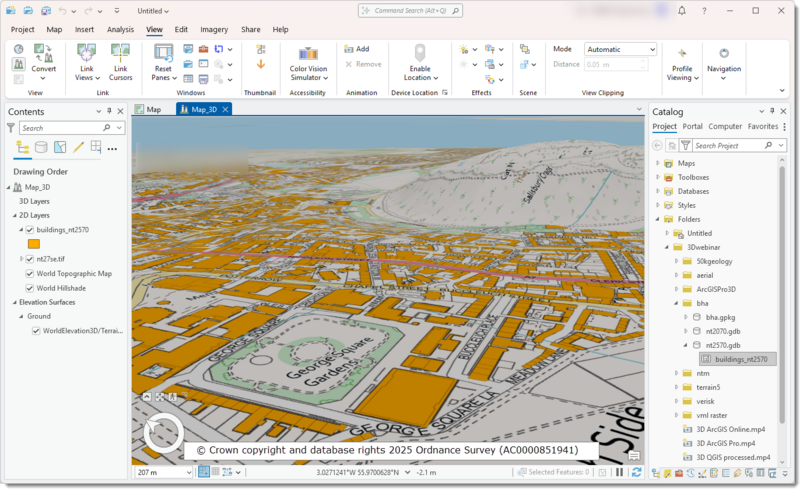The image size is (800, 489).
Task: Toggle World Topographic Map layer
Action: pos(30,274)
